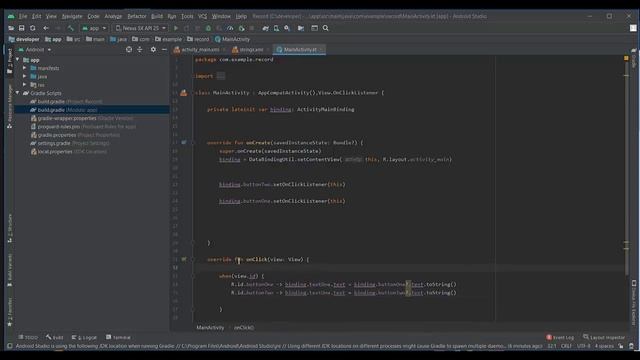
Task: Open Project panel gear settings
Action: tap(153, 49)
